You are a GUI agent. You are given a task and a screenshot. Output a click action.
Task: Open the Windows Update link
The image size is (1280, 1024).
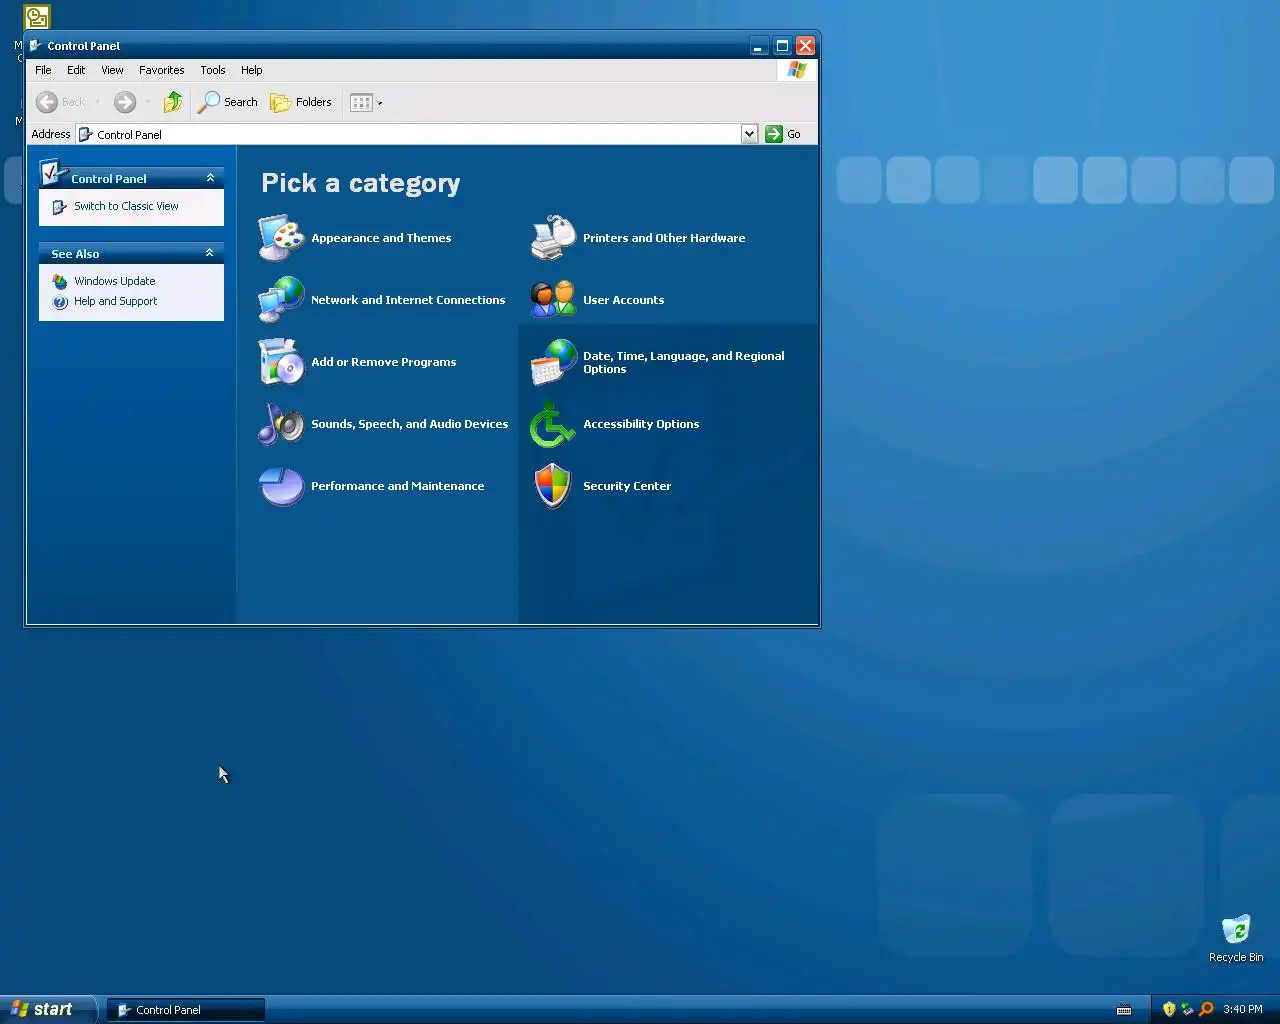point(115,281)
